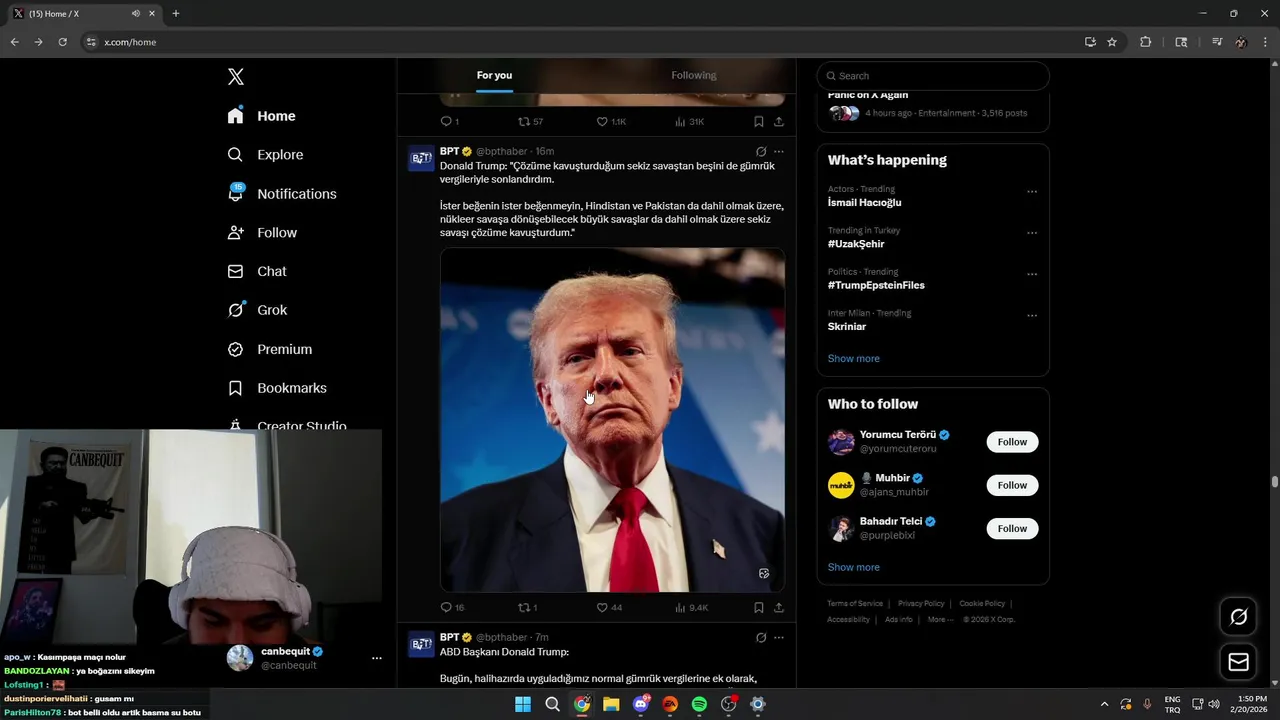Viewport: 1280px width, 720px height.
Task: Reply to the top post with 1 comment
Action: point(450,121)
